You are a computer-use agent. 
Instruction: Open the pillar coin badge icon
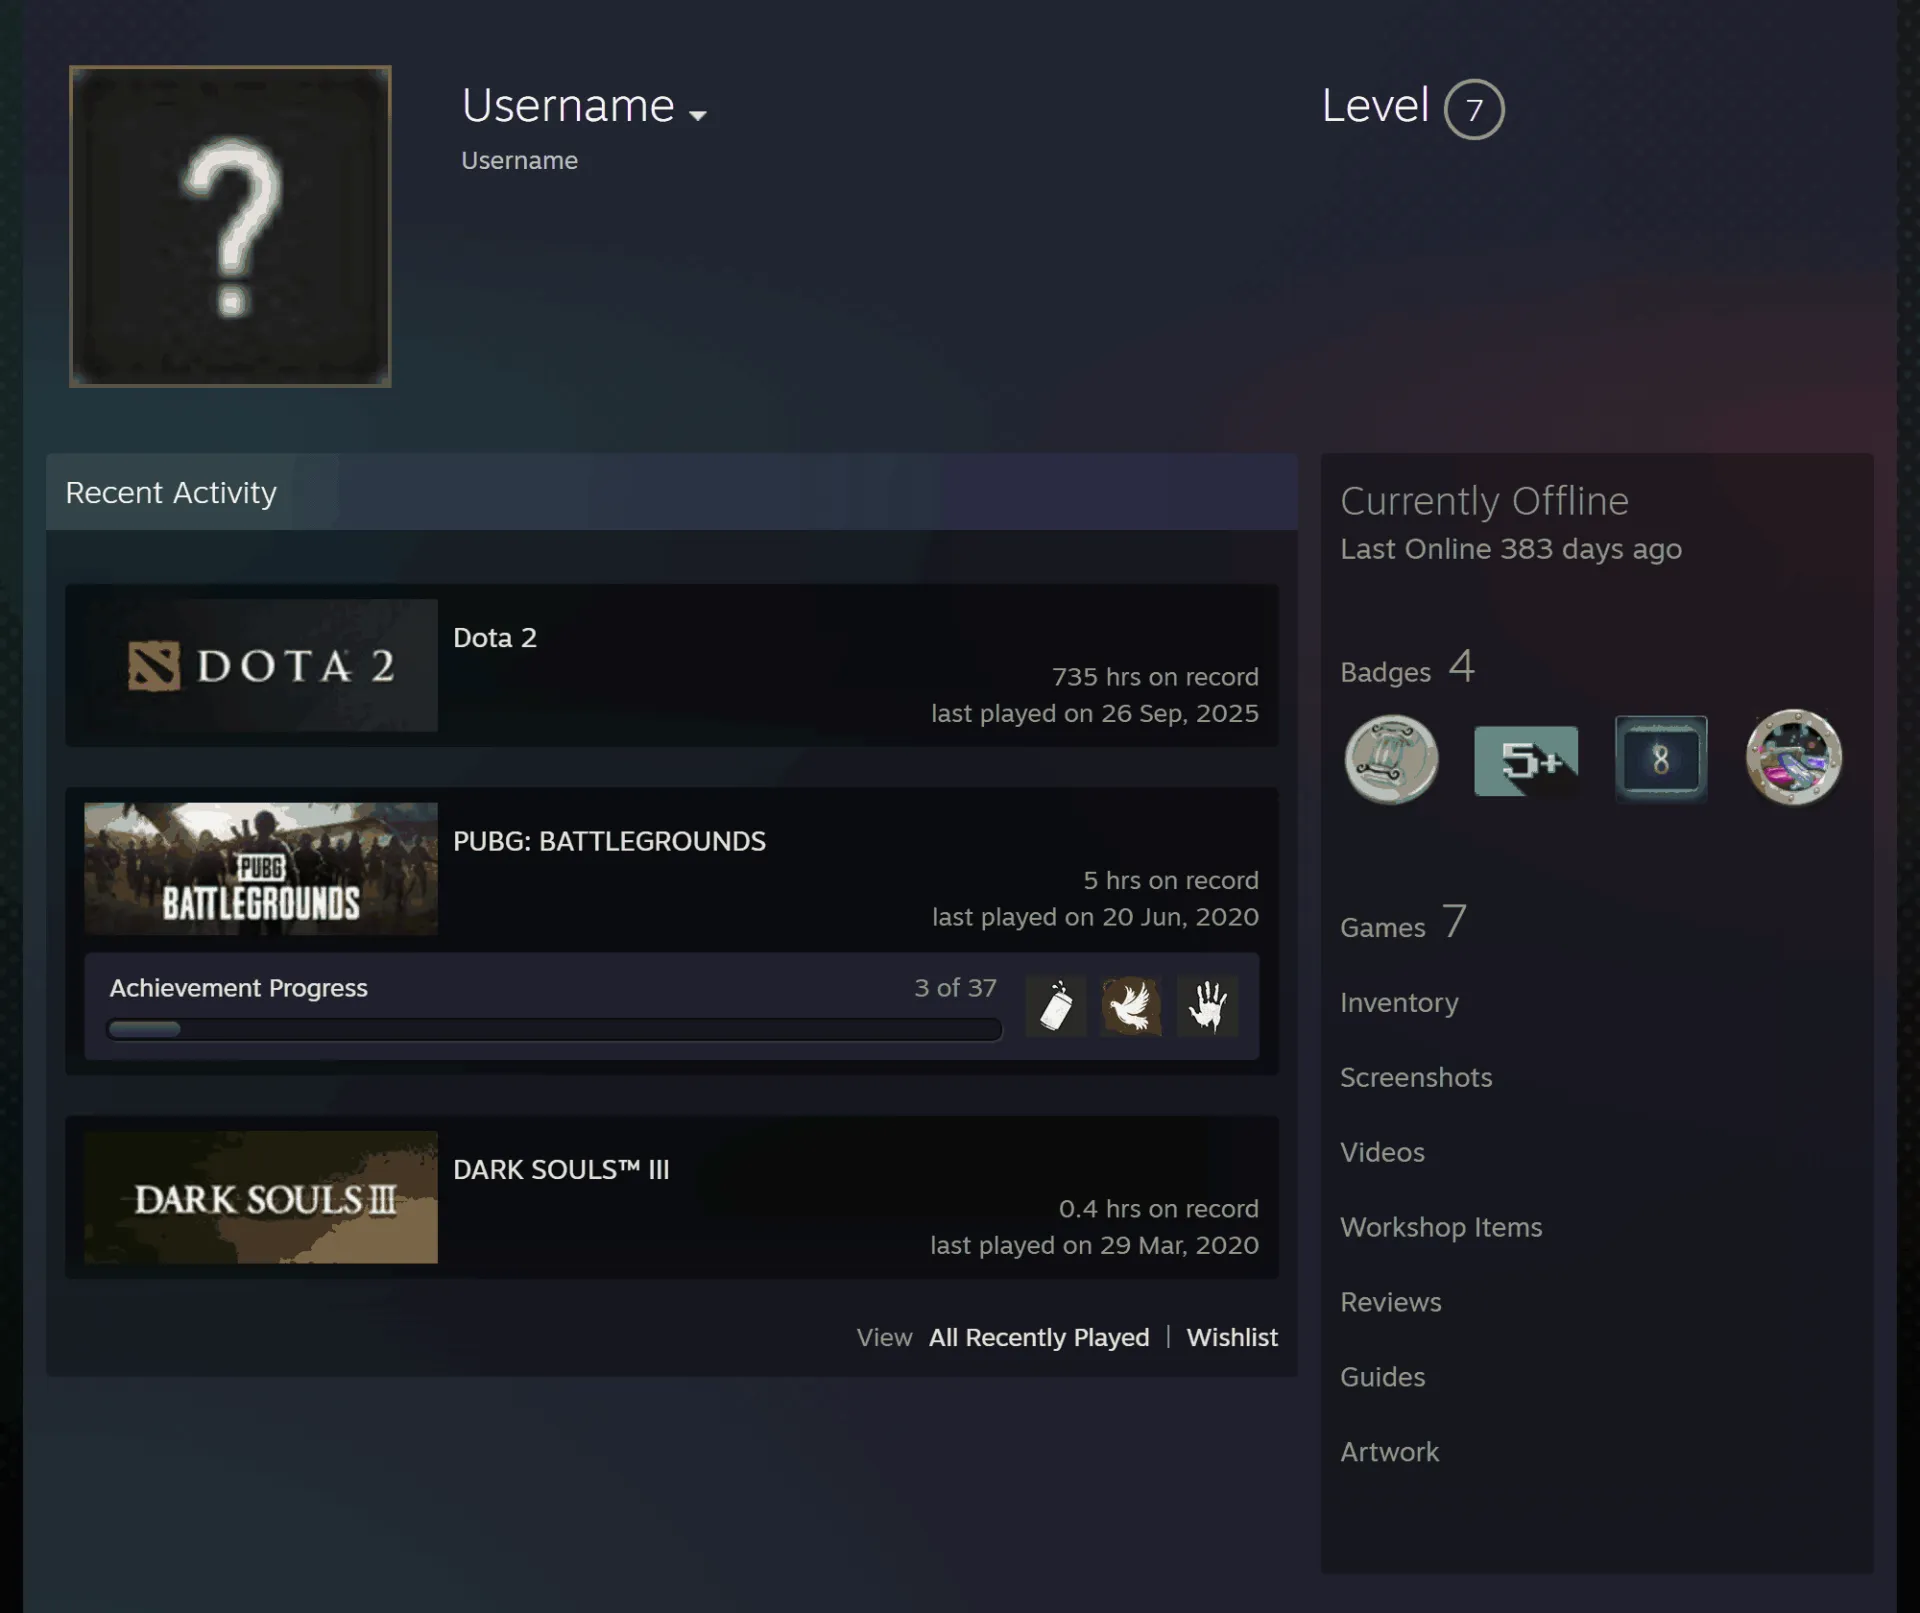click(x=1391, y=760)
